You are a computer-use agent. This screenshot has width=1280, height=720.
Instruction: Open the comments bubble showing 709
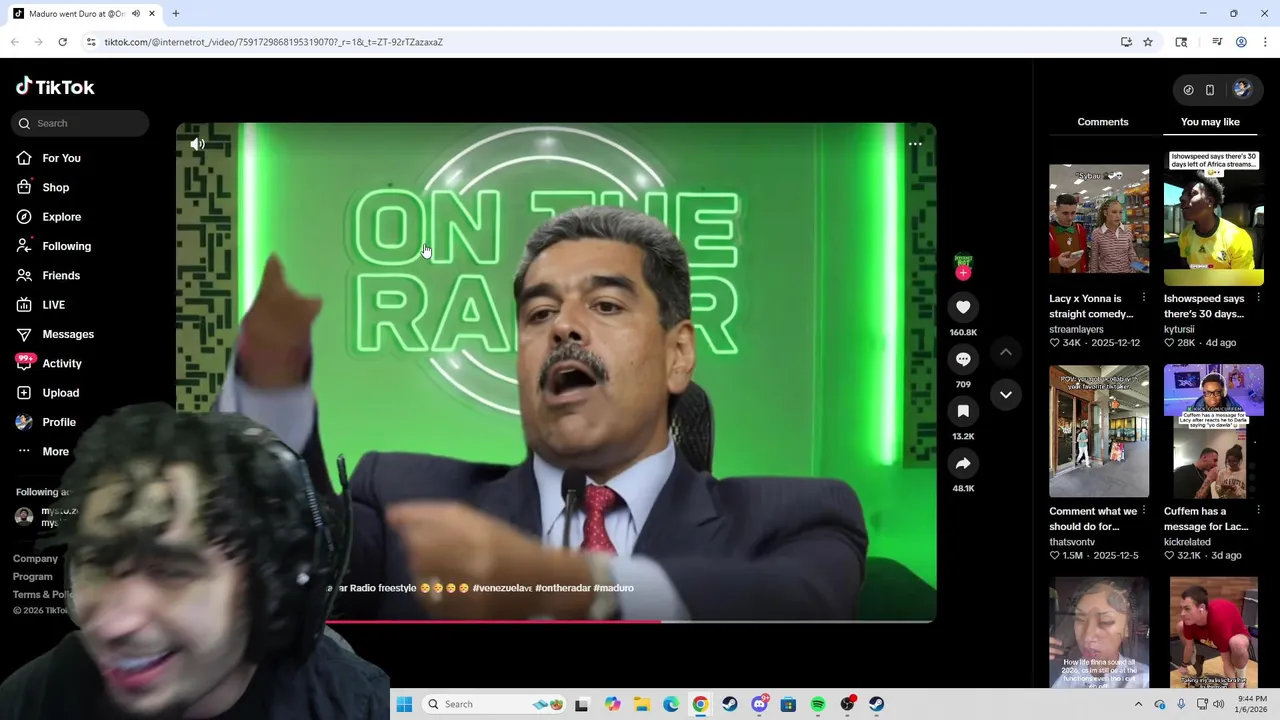963,359
